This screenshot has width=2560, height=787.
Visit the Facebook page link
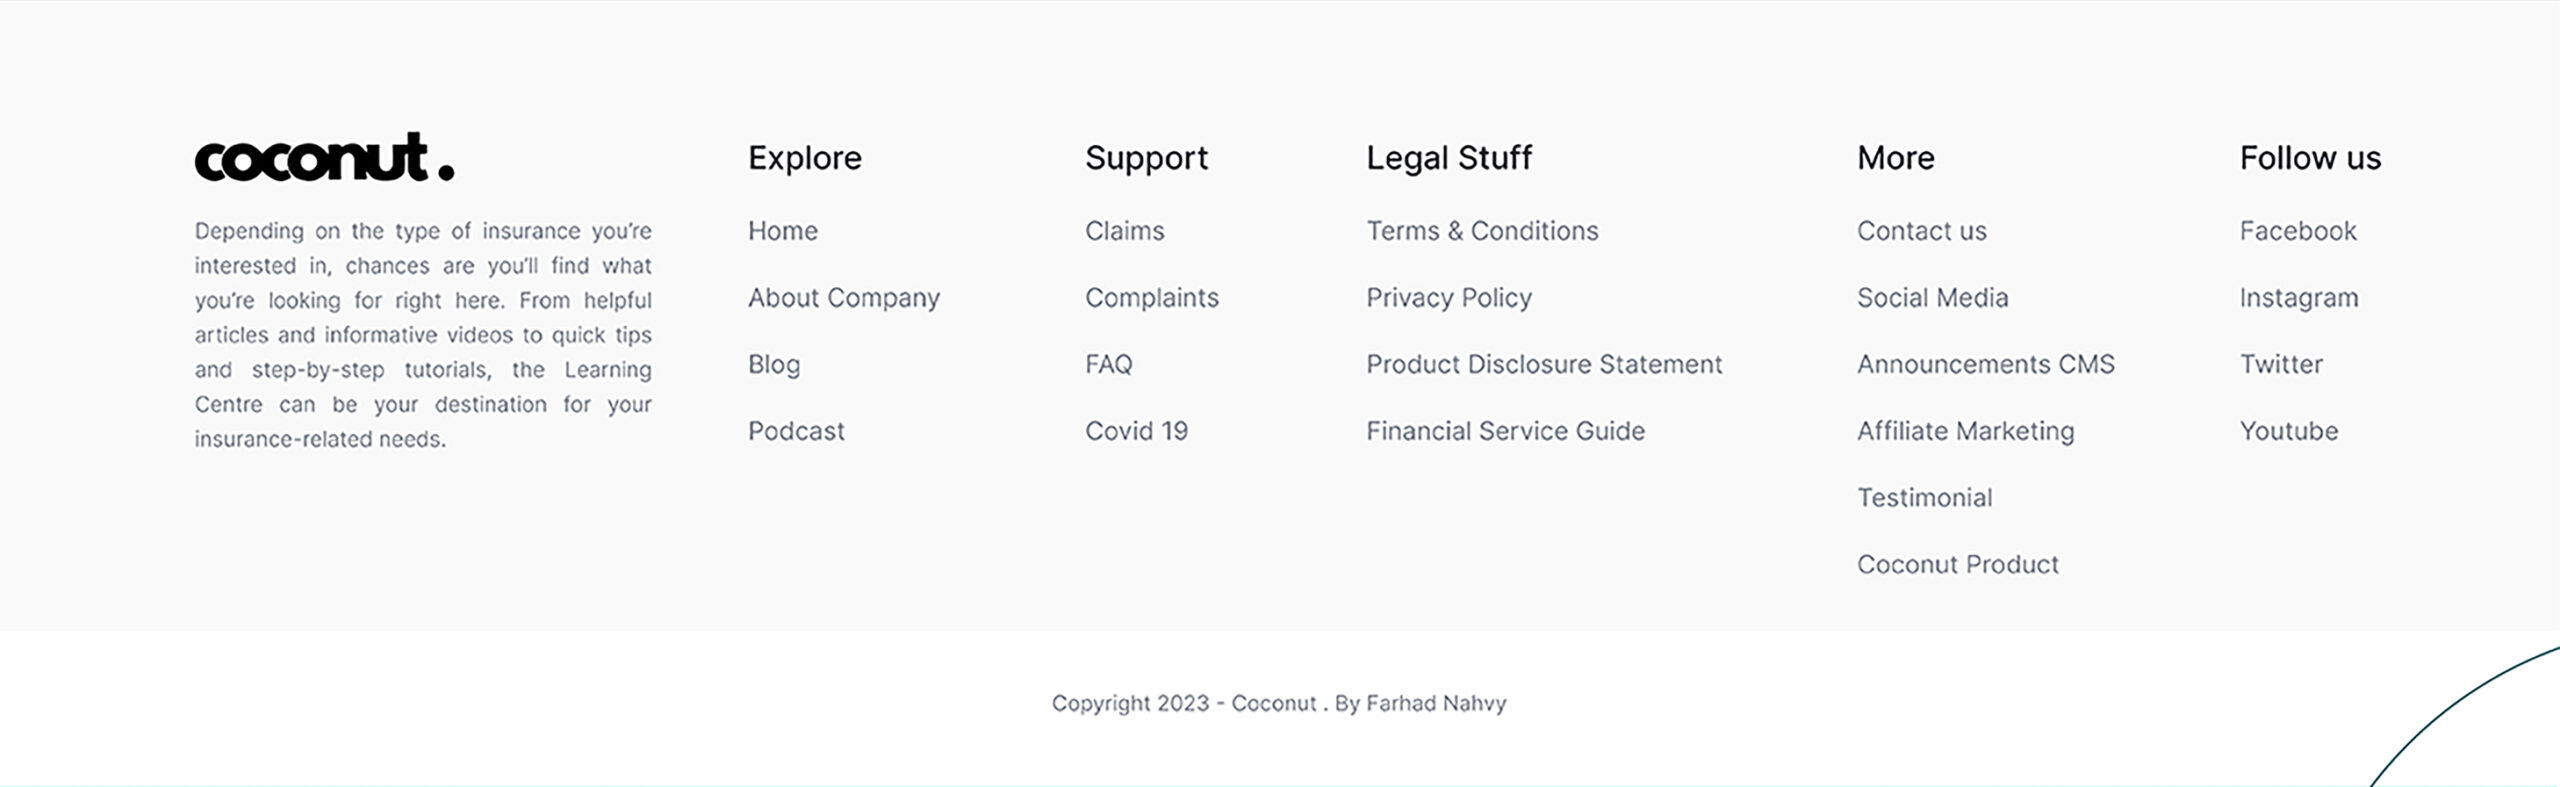[2298, 231]
